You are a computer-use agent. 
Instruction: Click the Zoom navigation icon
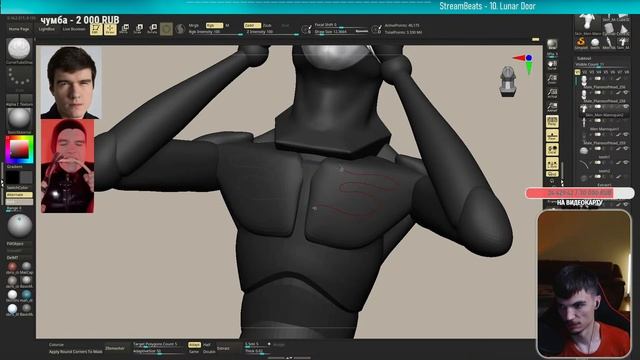[x=552, y=79]
